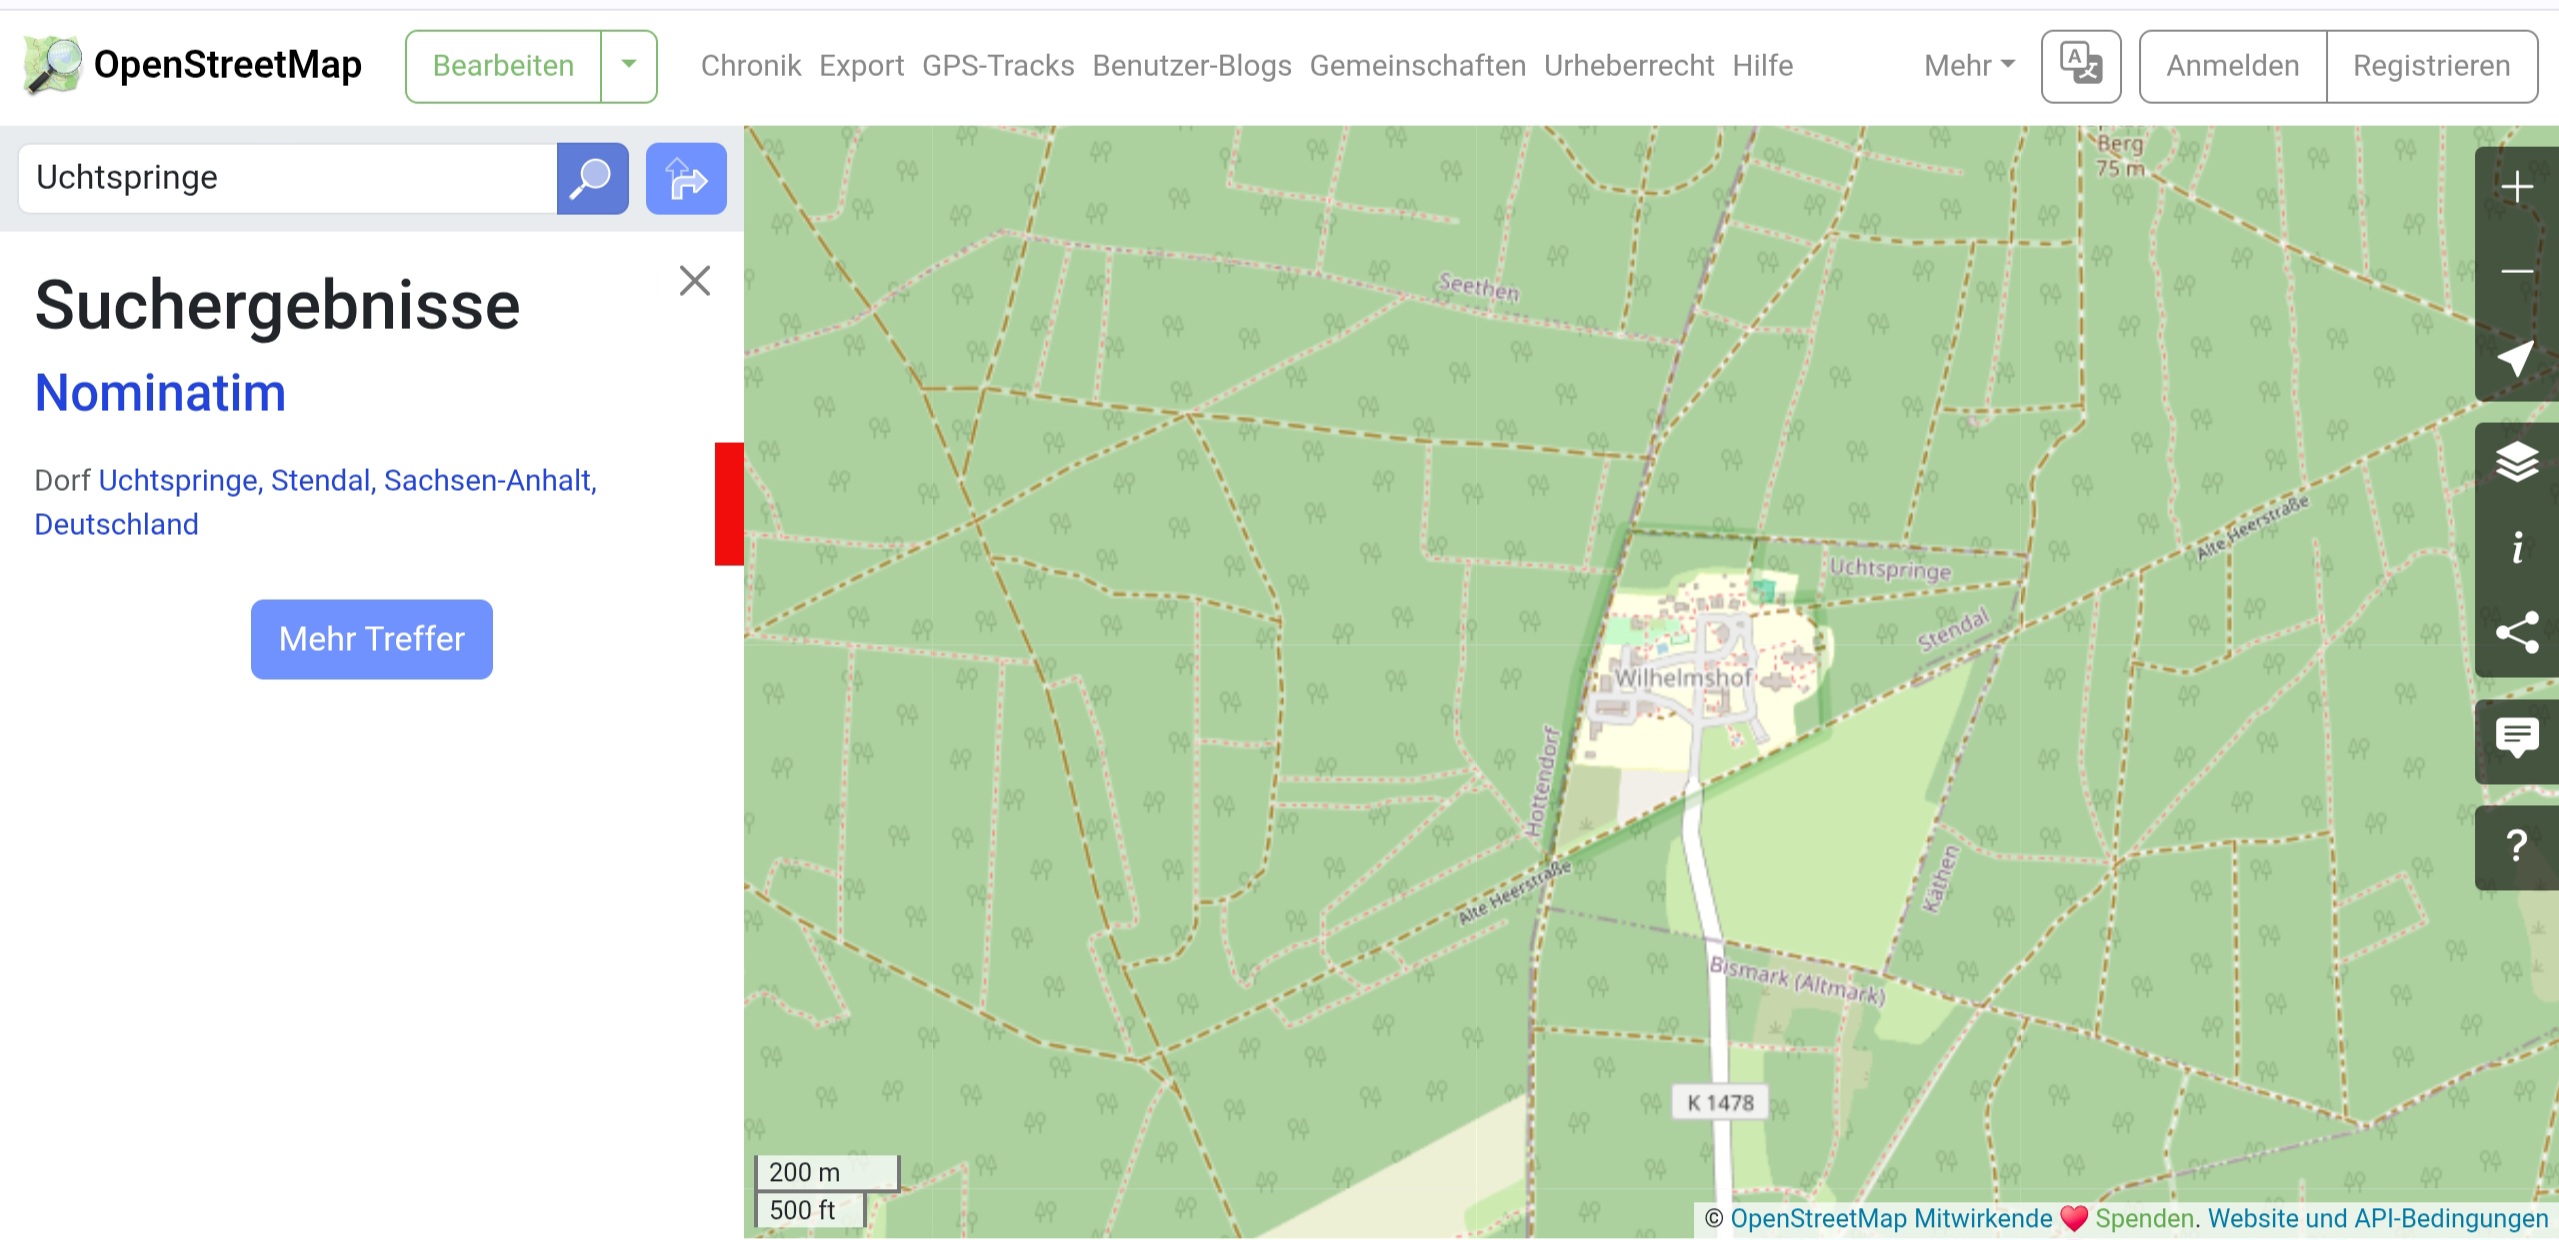Open directions between two points
The width and height of the screenshot is (2559, 1240).
point(686,178)
